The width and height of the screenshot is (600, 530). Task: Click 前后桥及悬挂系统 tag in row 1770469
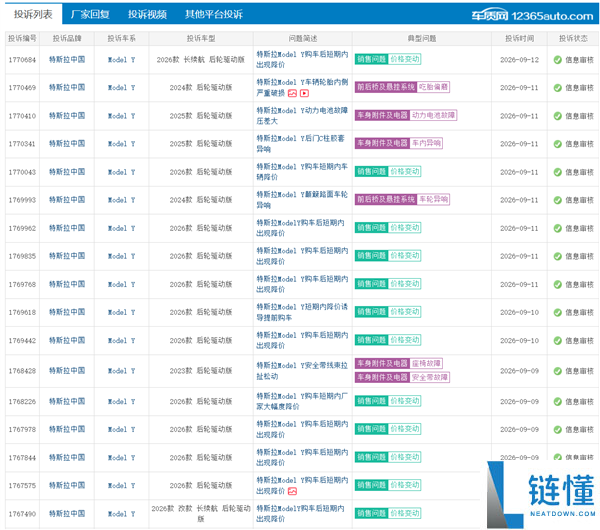386,87
